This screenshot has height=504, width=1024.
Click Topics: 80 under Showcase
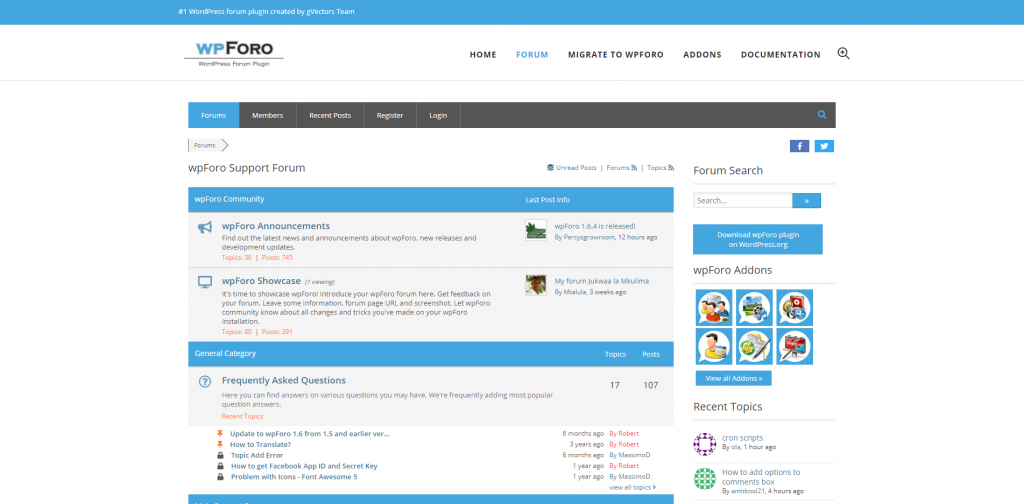pos(236,332)
